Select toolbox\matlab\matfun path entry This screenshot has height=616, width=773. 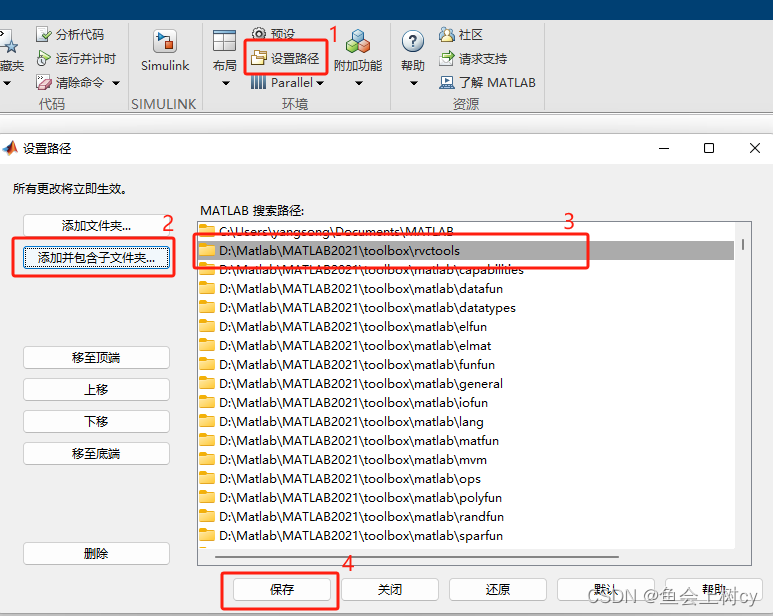466,441
